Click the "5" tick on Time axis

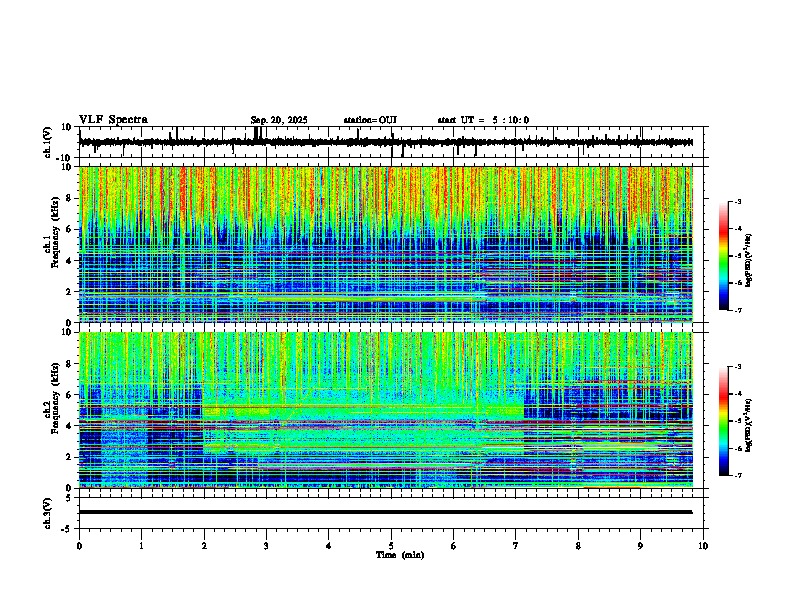(391, 546)
